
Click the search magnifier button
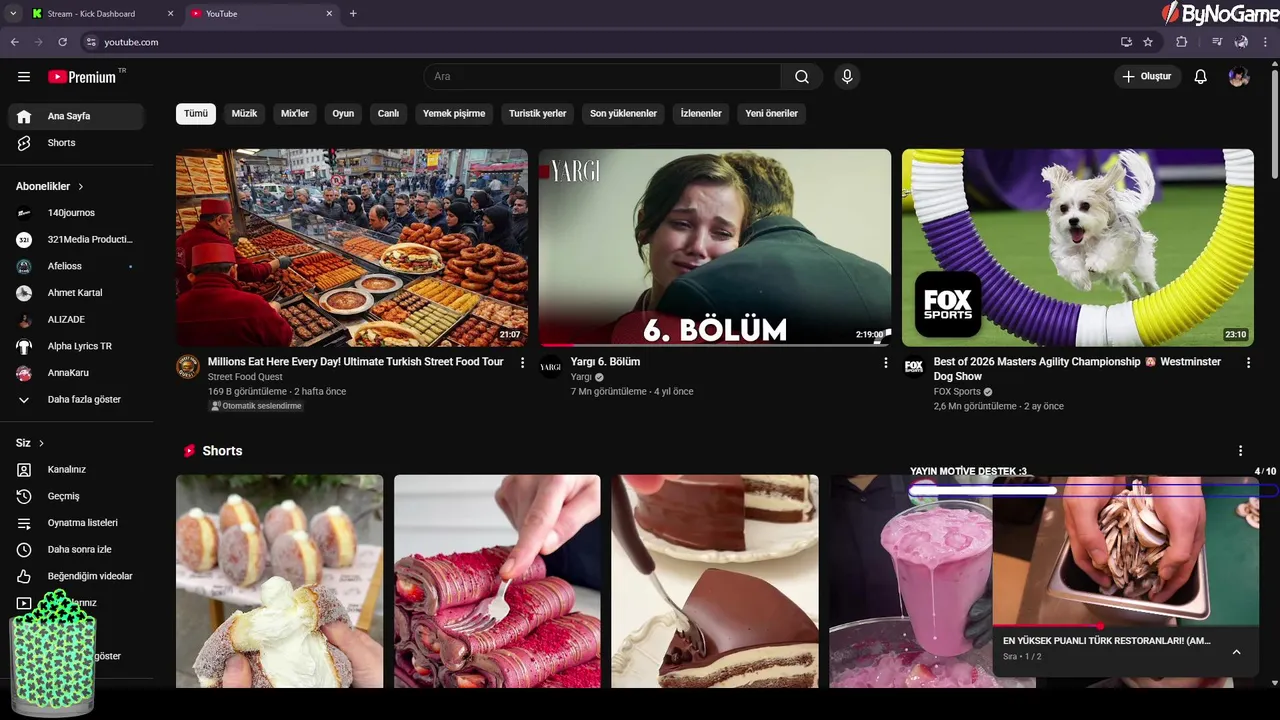tap(802, 77)
